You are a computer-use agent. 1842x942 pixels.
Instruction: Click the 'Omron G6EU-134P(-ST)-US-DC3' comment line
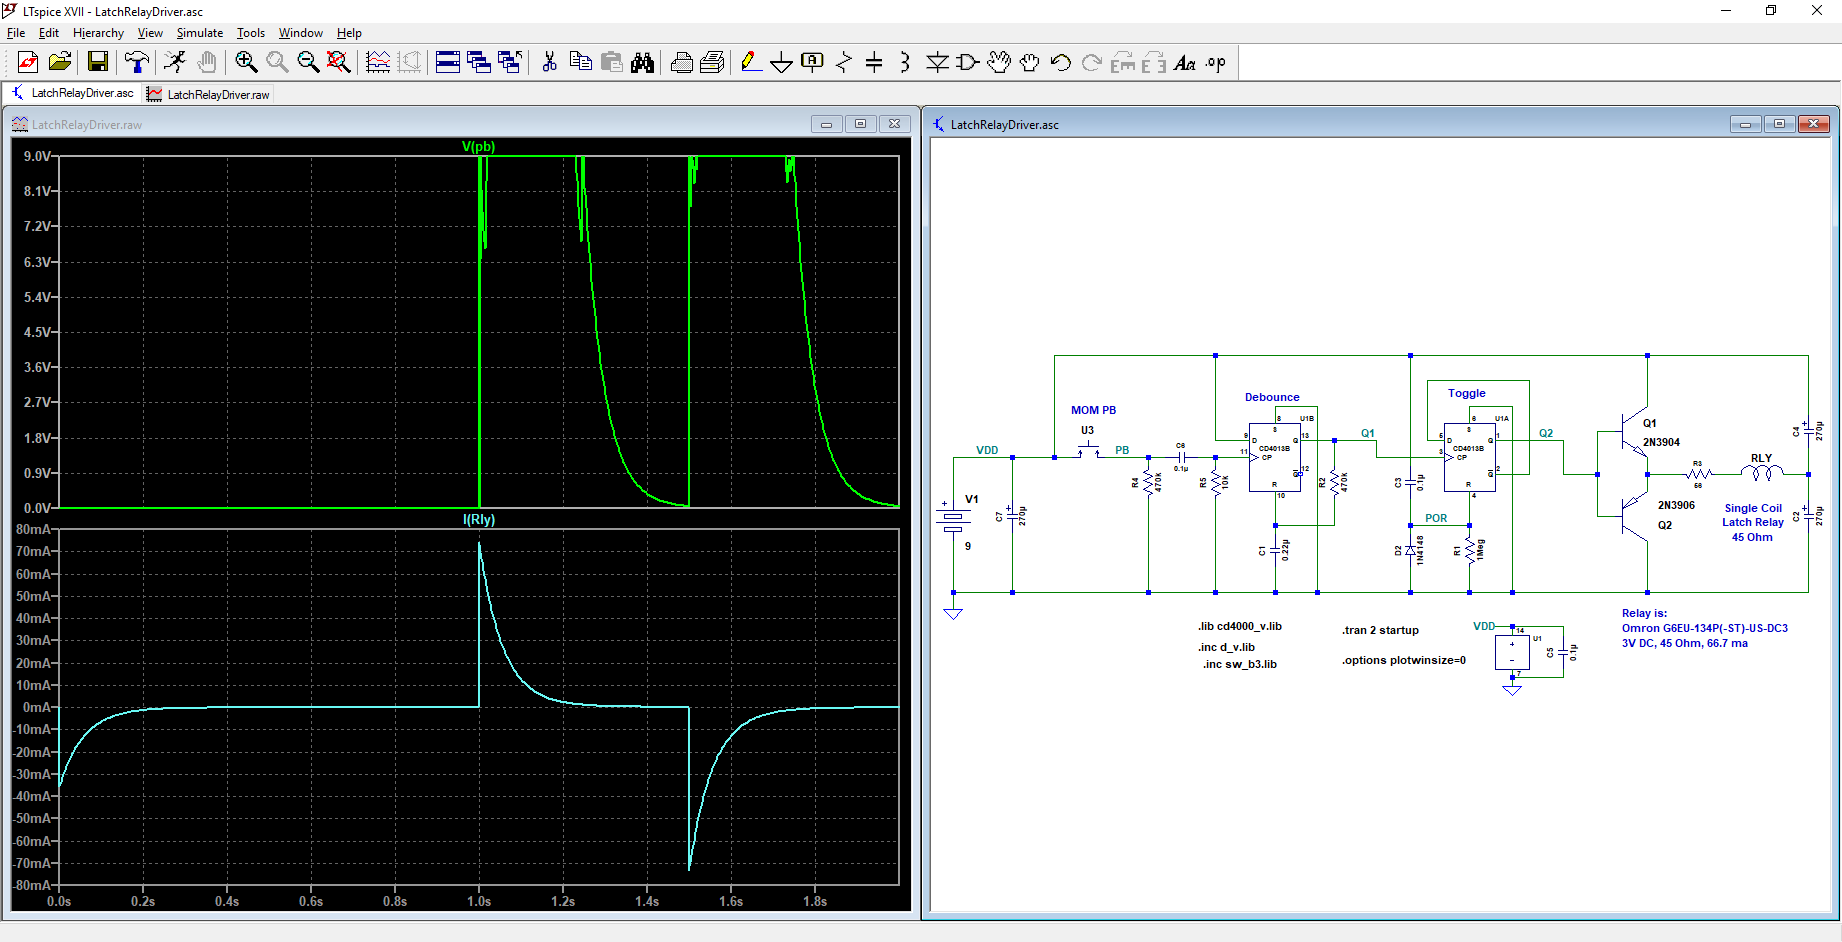point(1705,628)
